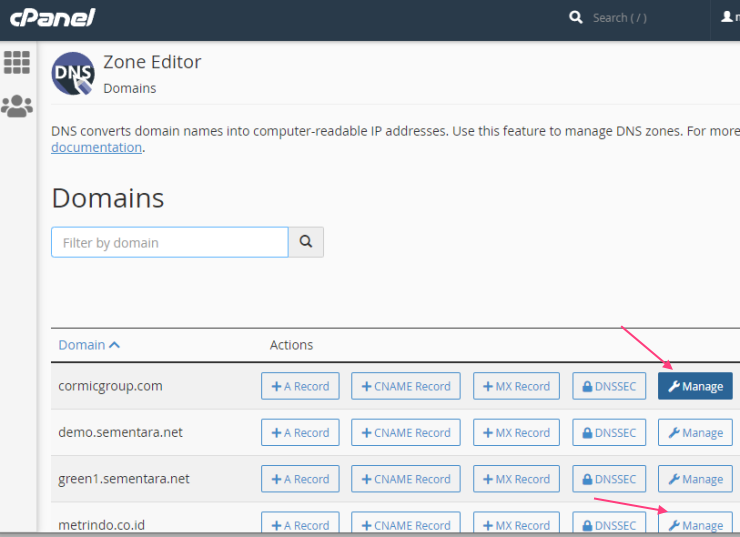Screen dimensions: 740x537
Task: Open the user manager sidebar icon
Action: pyautogui.click(x=17, y=106)
